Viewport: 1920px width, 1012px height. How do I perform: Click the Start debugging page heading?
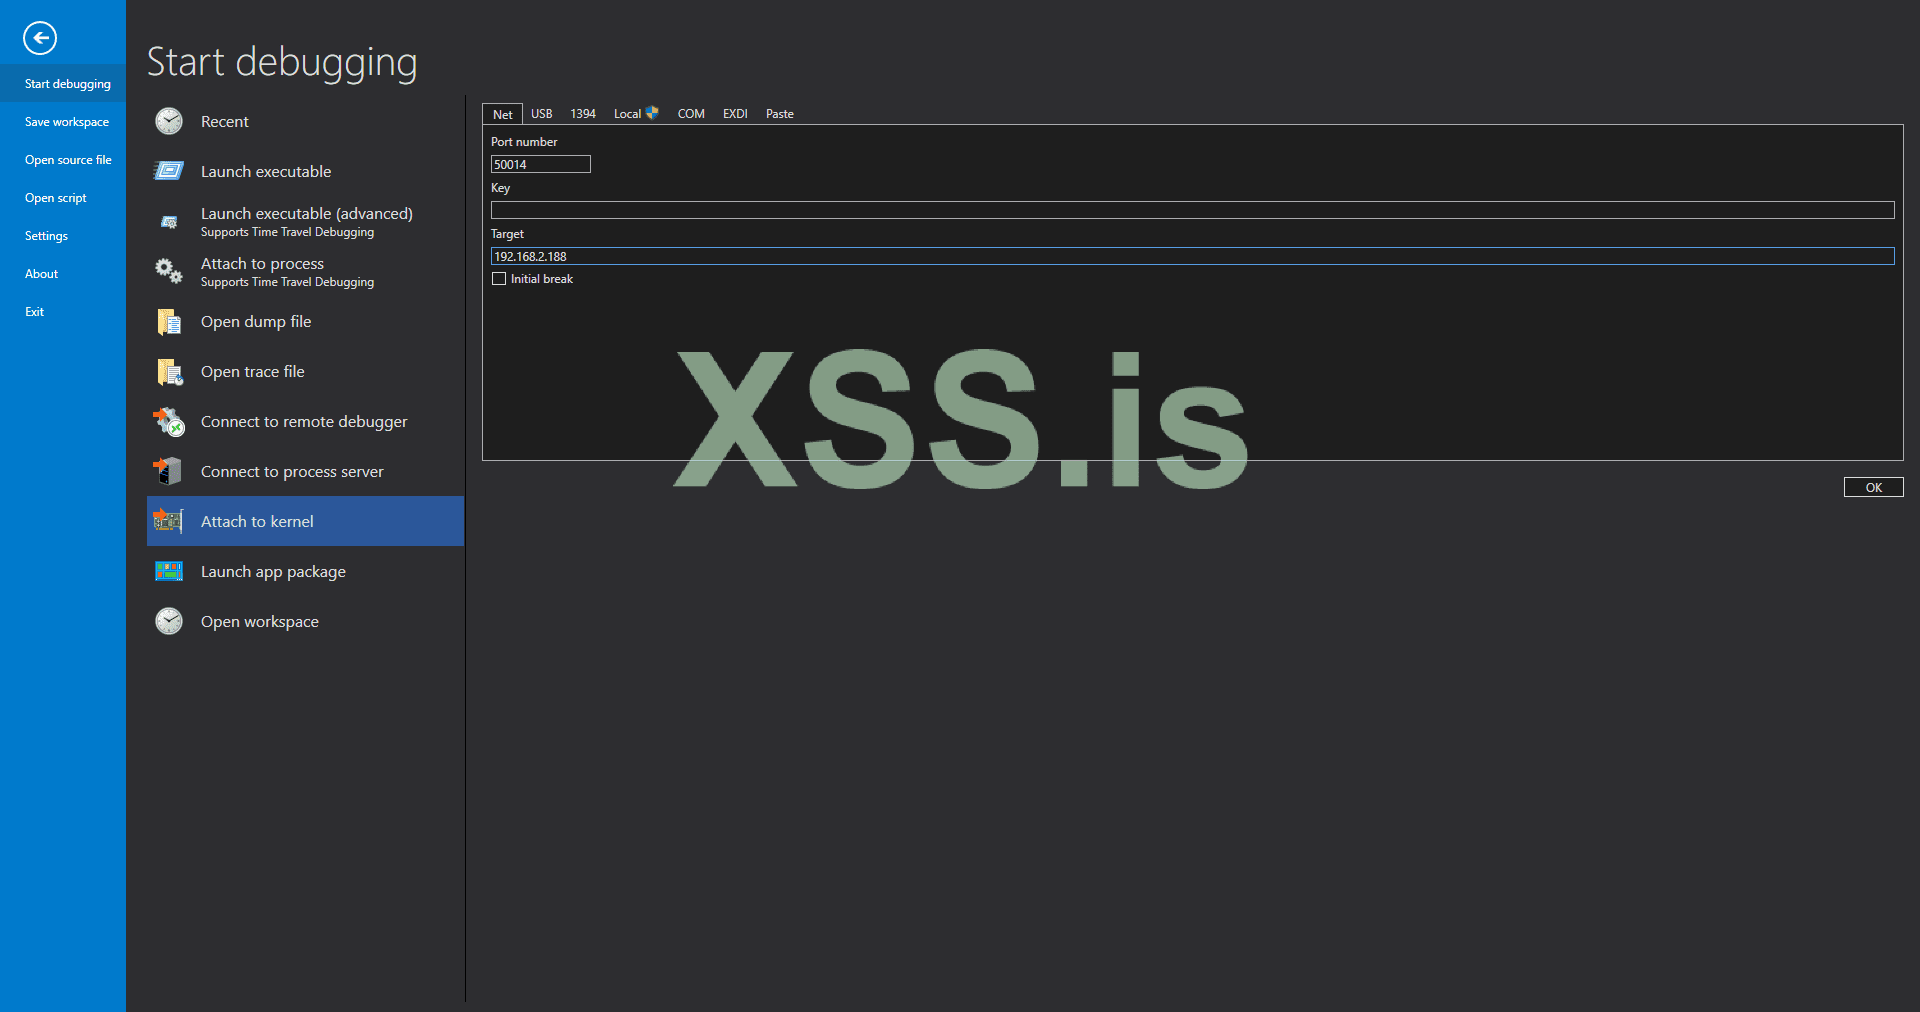282,62
